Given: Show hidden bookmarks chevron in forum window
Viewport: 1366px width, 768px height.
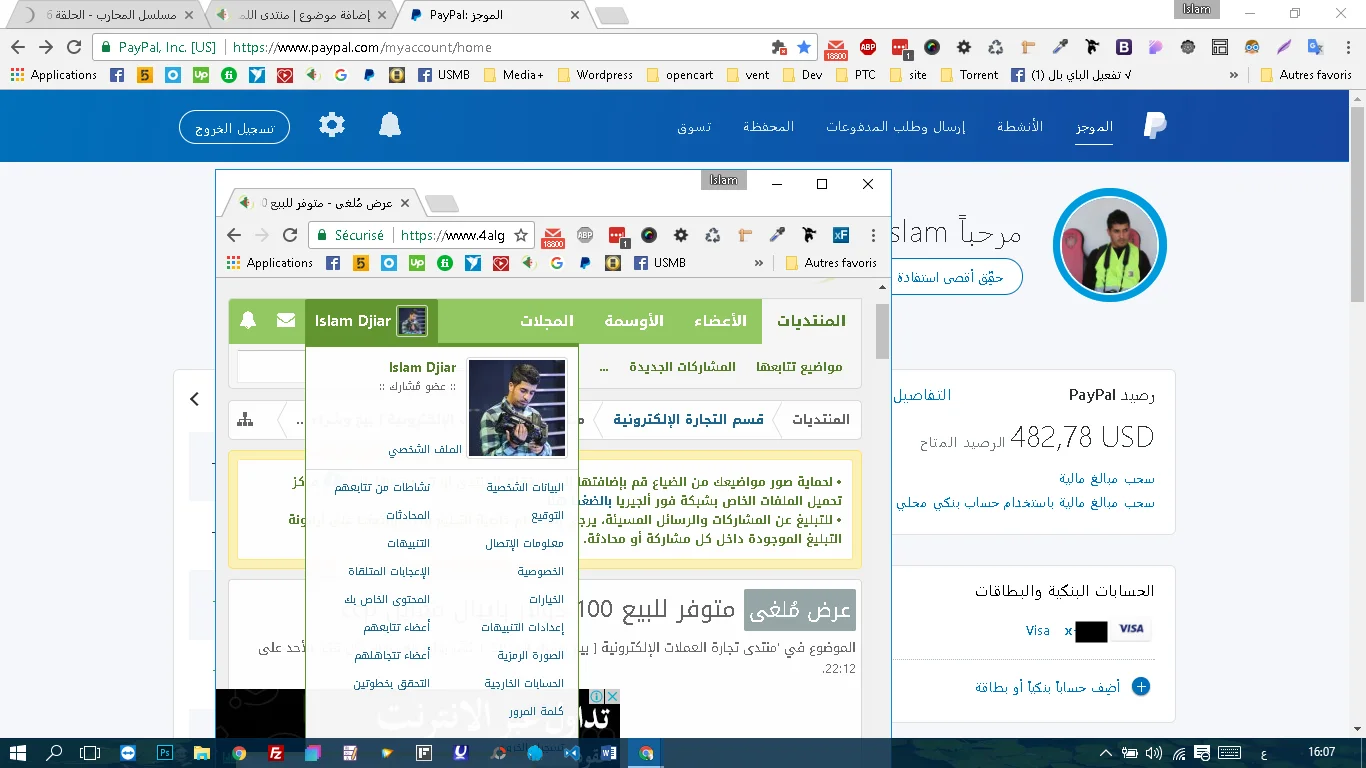Looking at the screenshot, I should [759, 263].
